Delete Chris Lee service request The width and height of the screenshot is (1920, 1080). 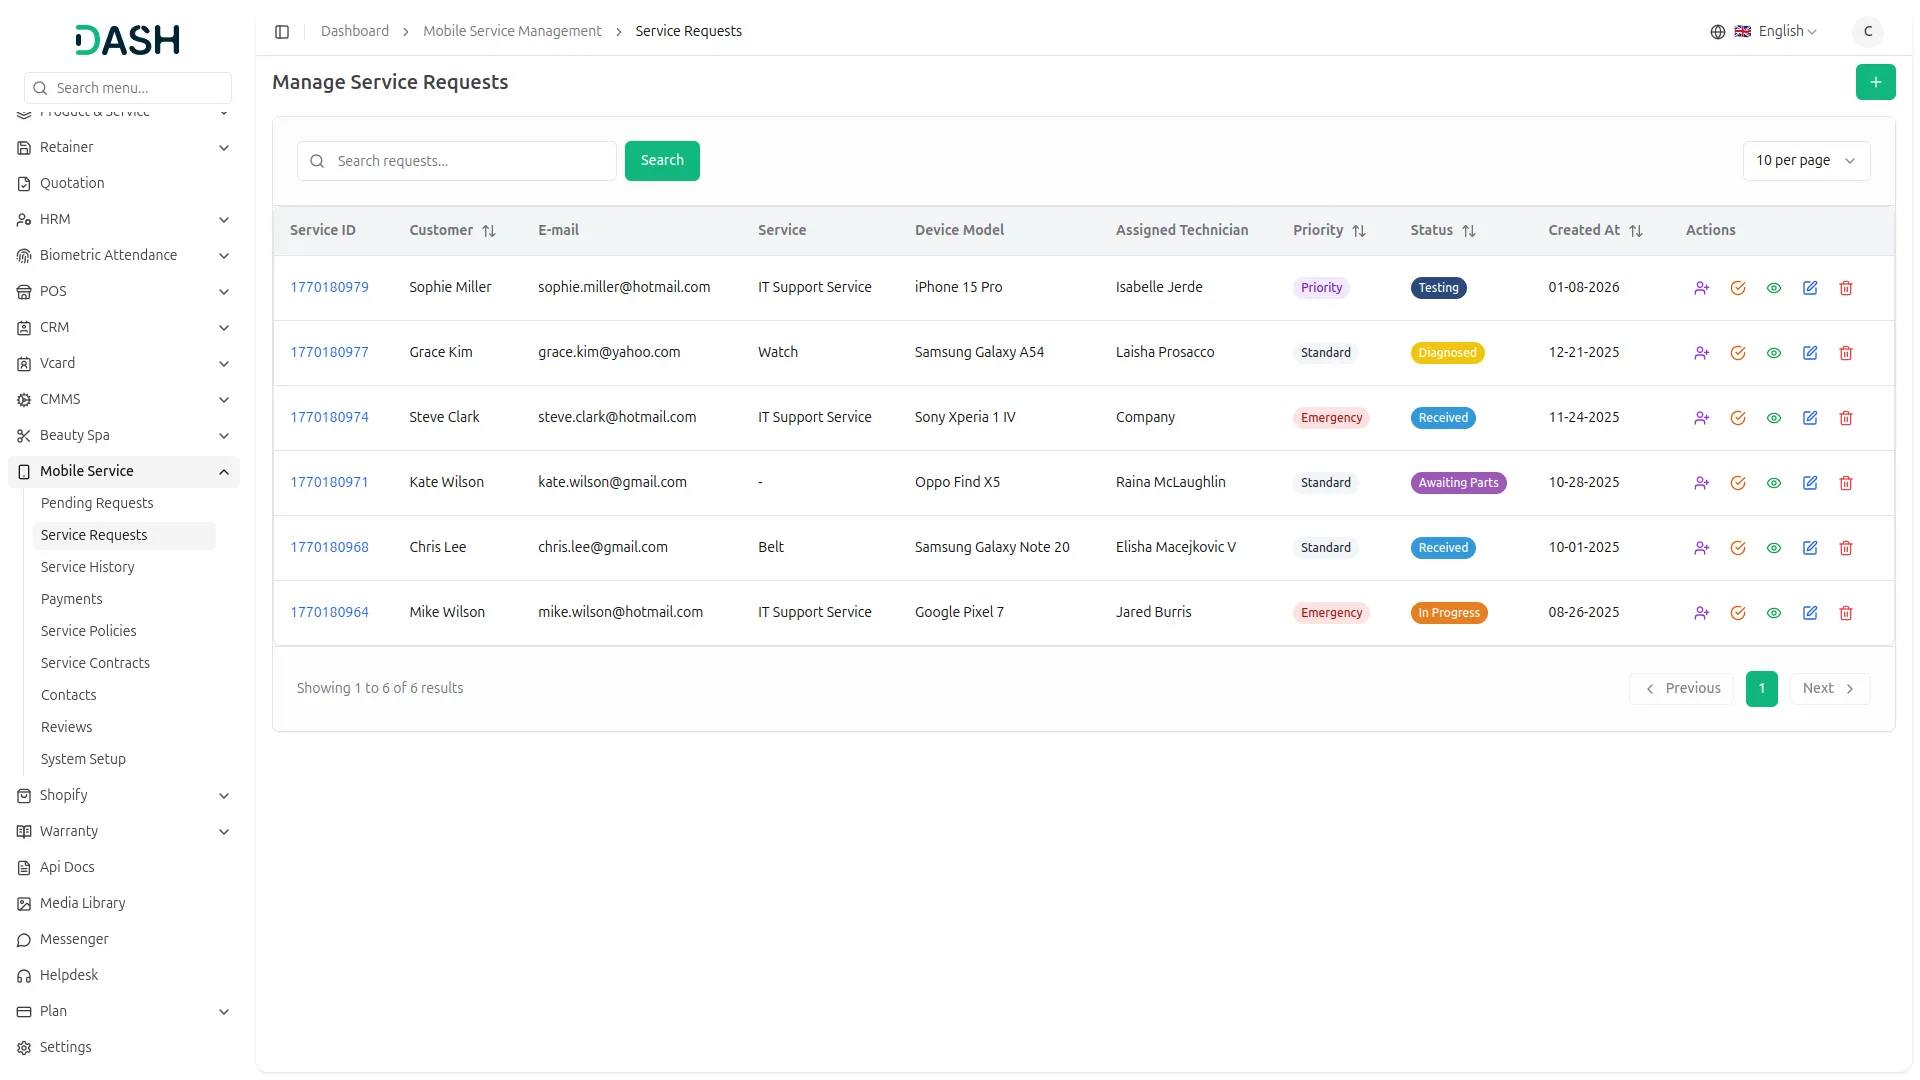point(1845,548)
